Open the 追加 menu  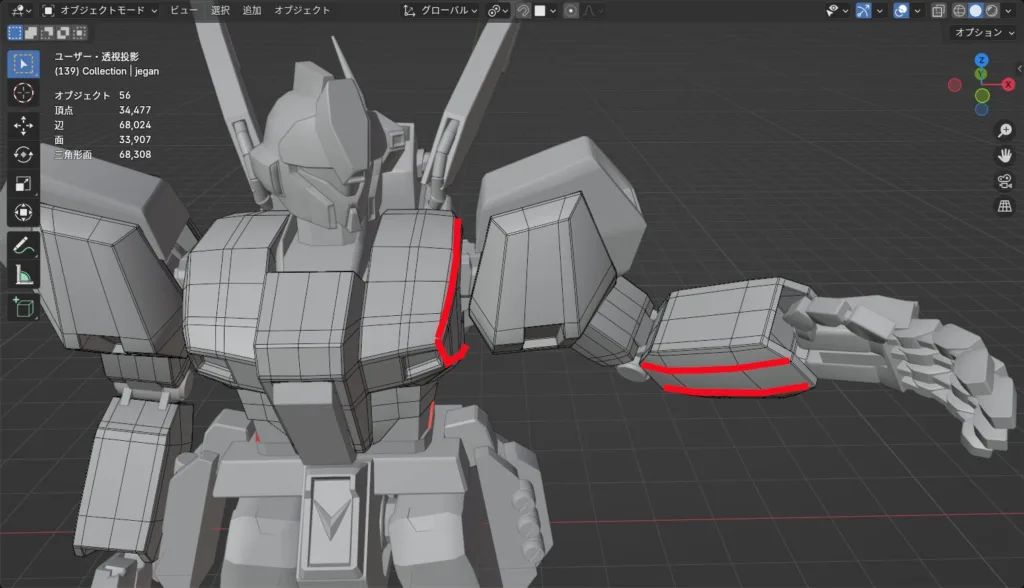pos(252,10)
